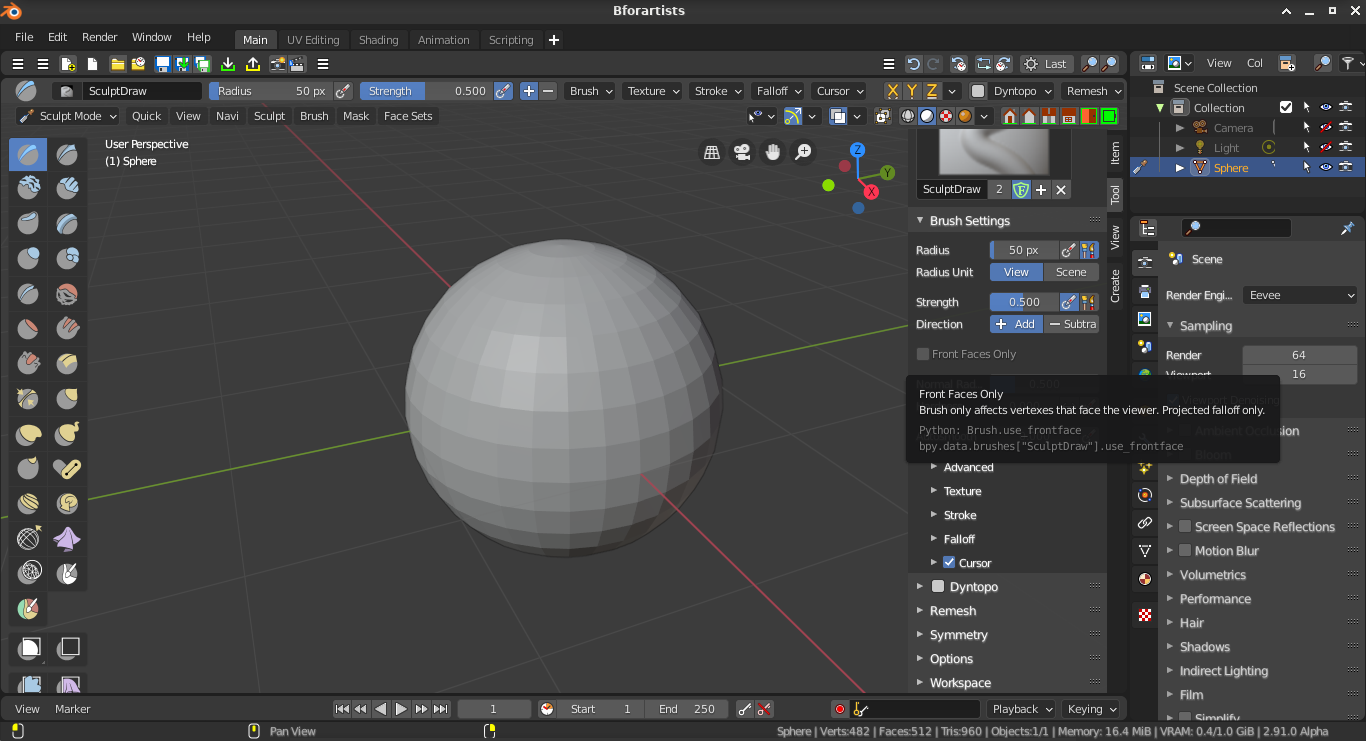Viewport: 1366px width, 741px height.
Task: Select the Draw Sharp sculpt brush
Action: coord(67,154)
